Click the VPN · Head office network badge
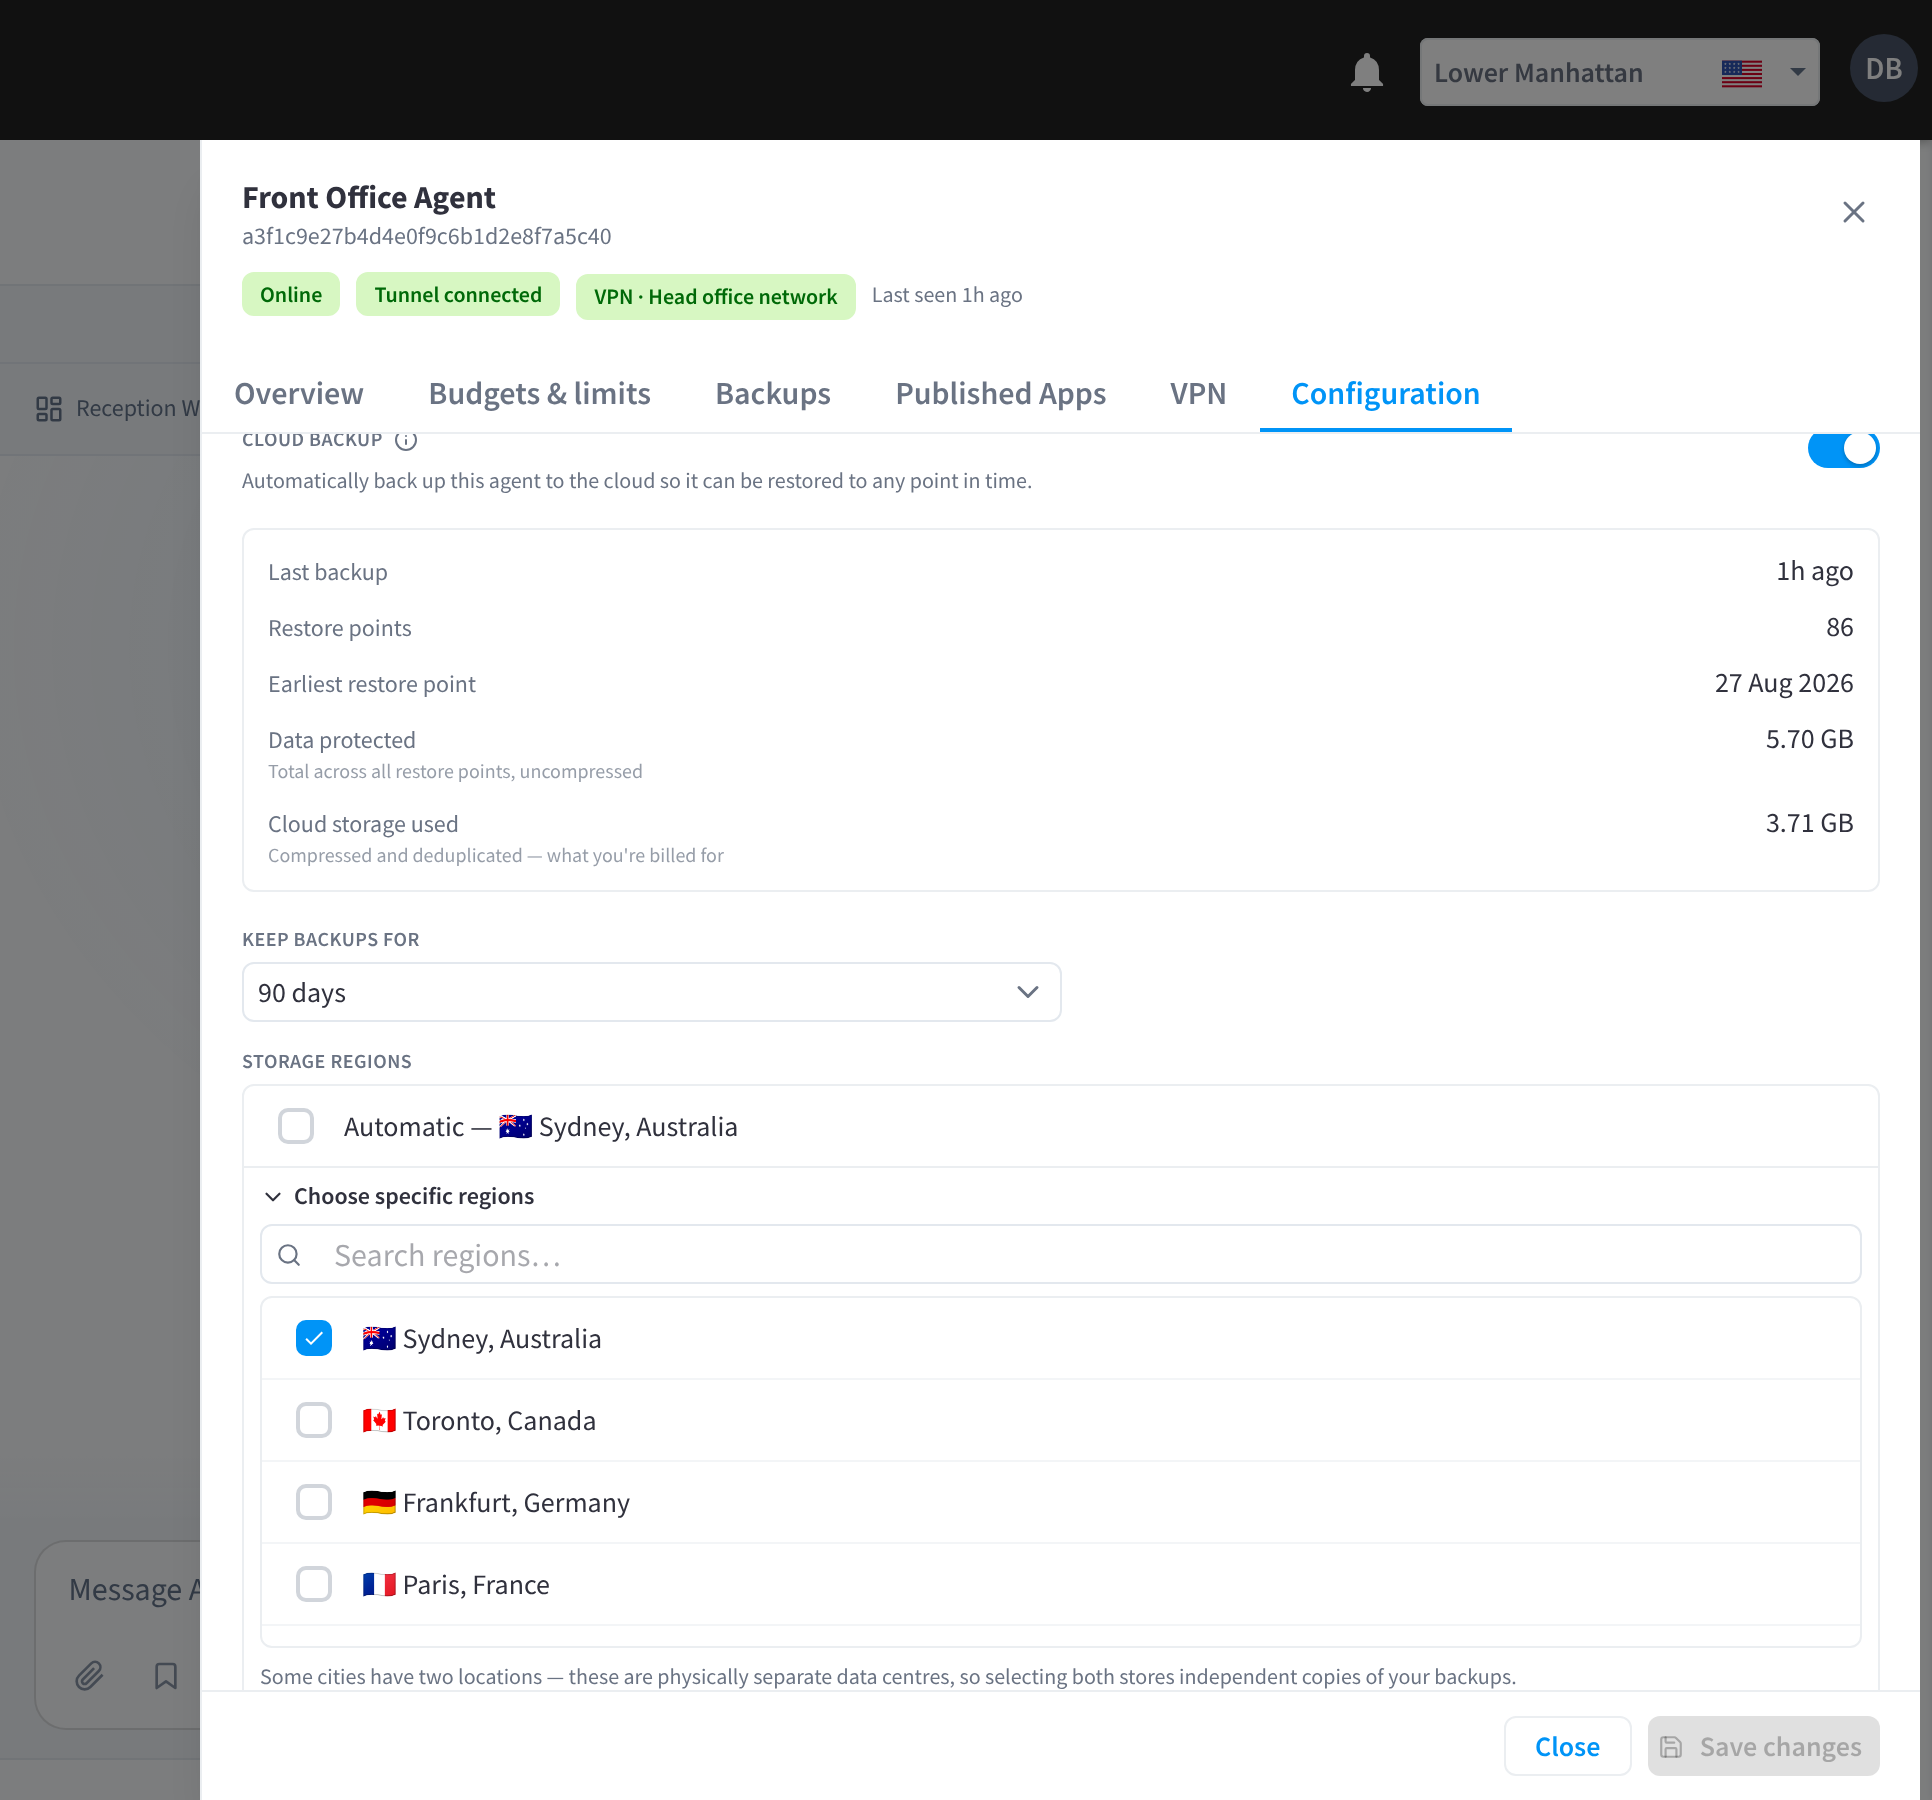Image resolution: width=1932 pixels, height=1800 pixels. pyautogui.click(x=715, y=297)
